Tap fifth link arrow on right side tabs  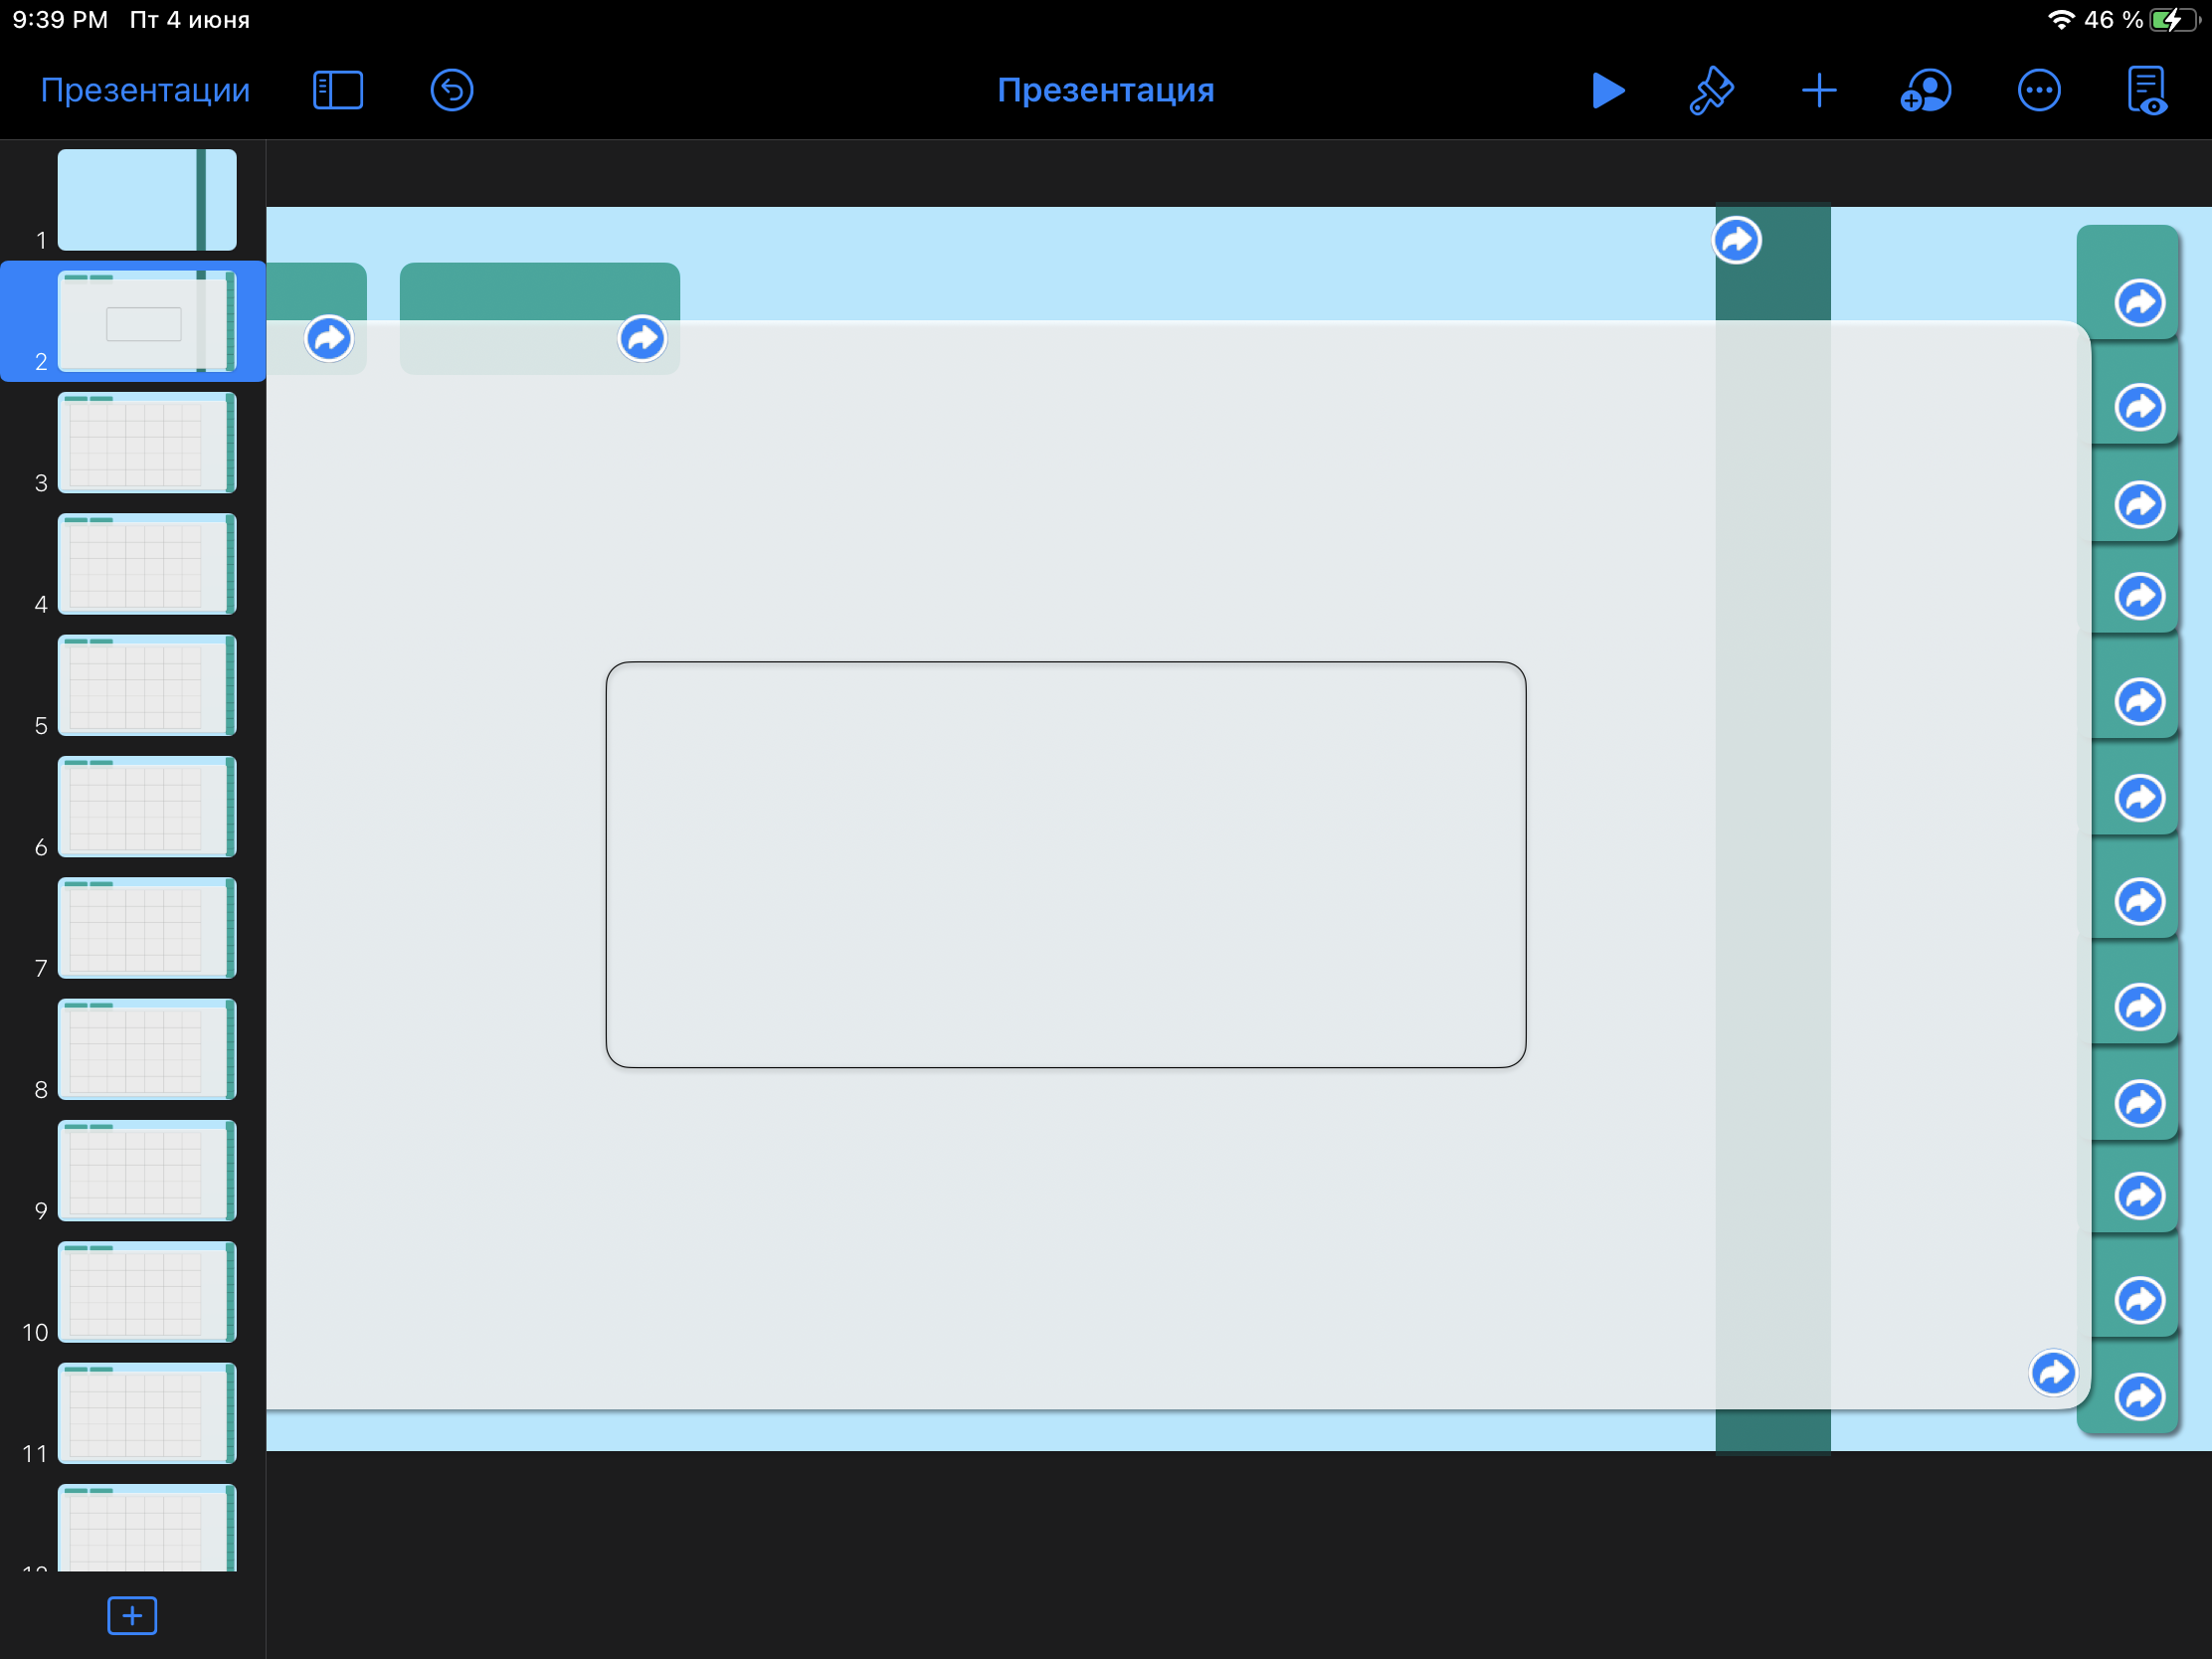point(2140,701)
